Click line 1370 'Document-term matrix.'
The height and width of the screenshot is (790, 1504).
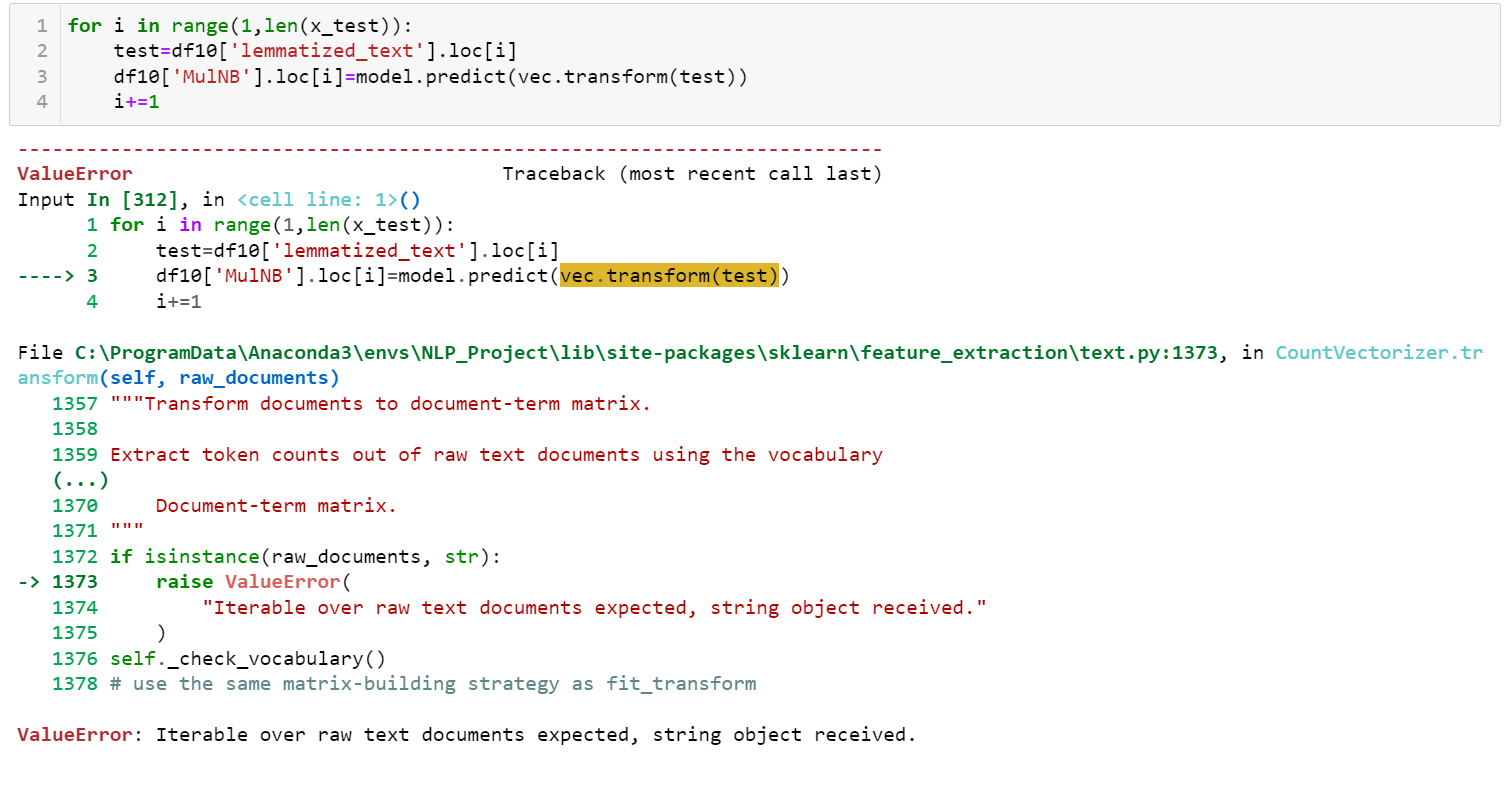[276, 505]
